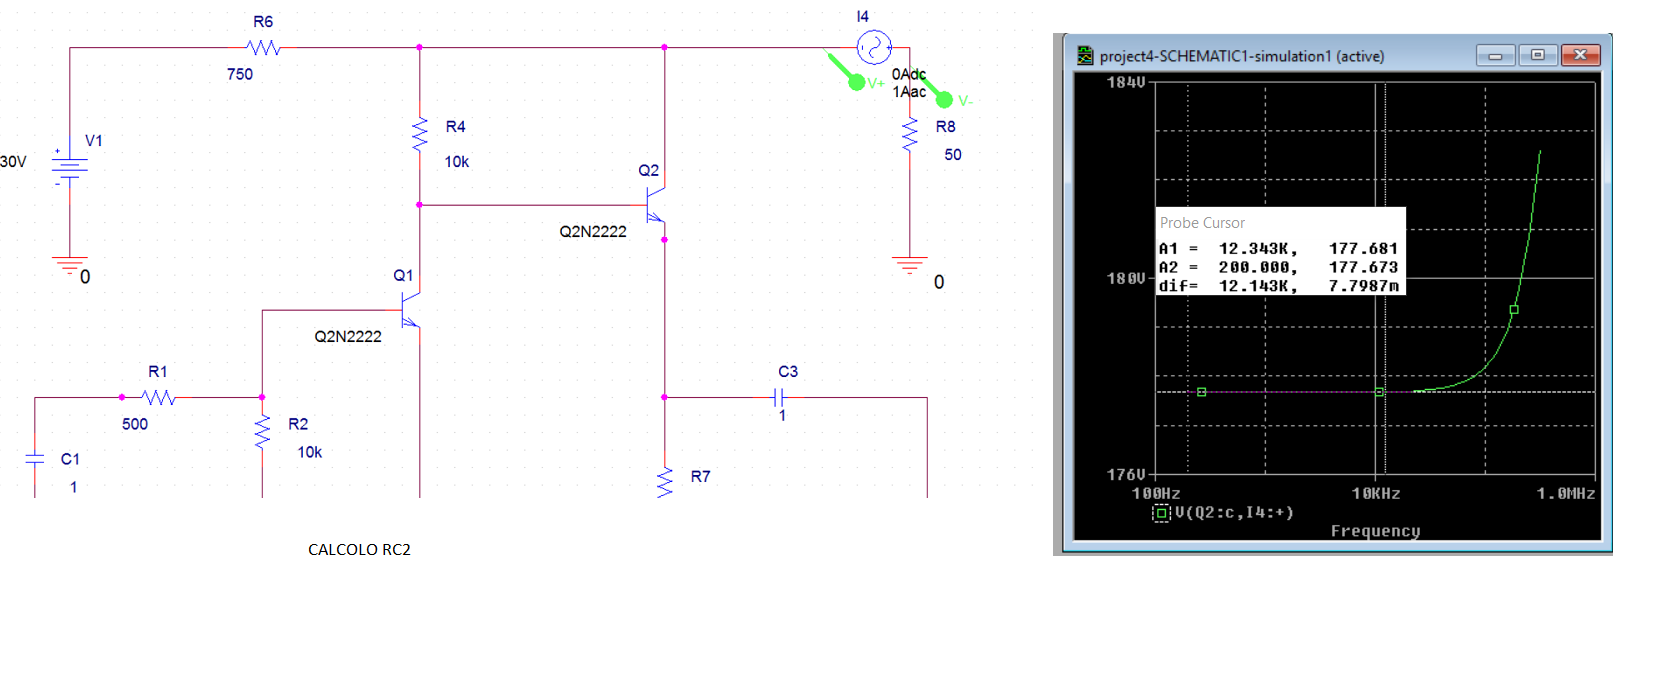Select the green V+ voltage probe marker
This screenshot has width=1659, height=682.
pyautogui.click(x=855, y=81)
